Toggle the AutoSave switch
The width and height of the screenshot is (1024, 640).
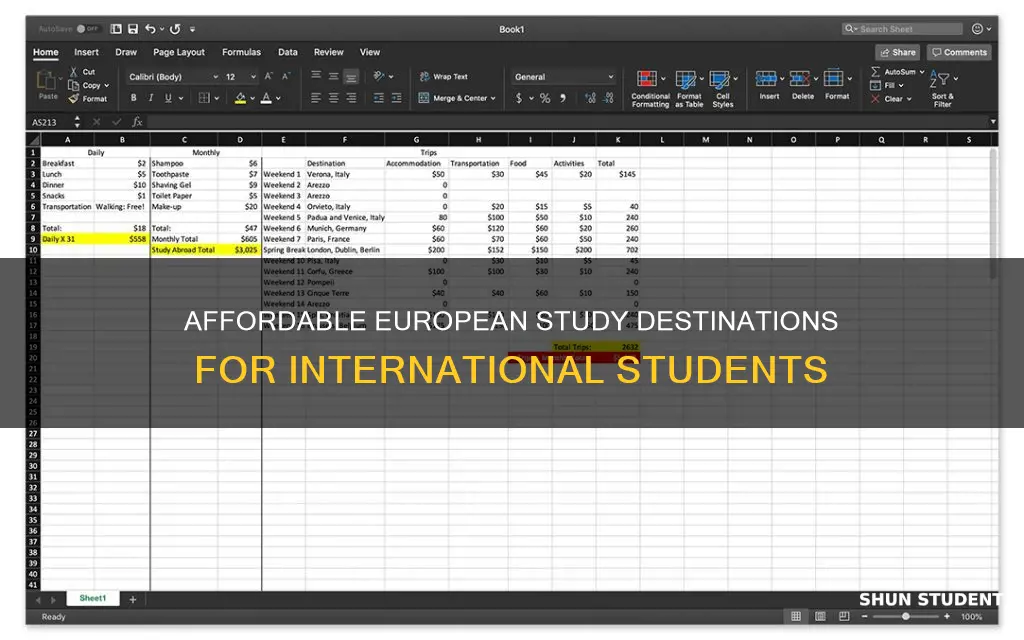pos(87,29)
